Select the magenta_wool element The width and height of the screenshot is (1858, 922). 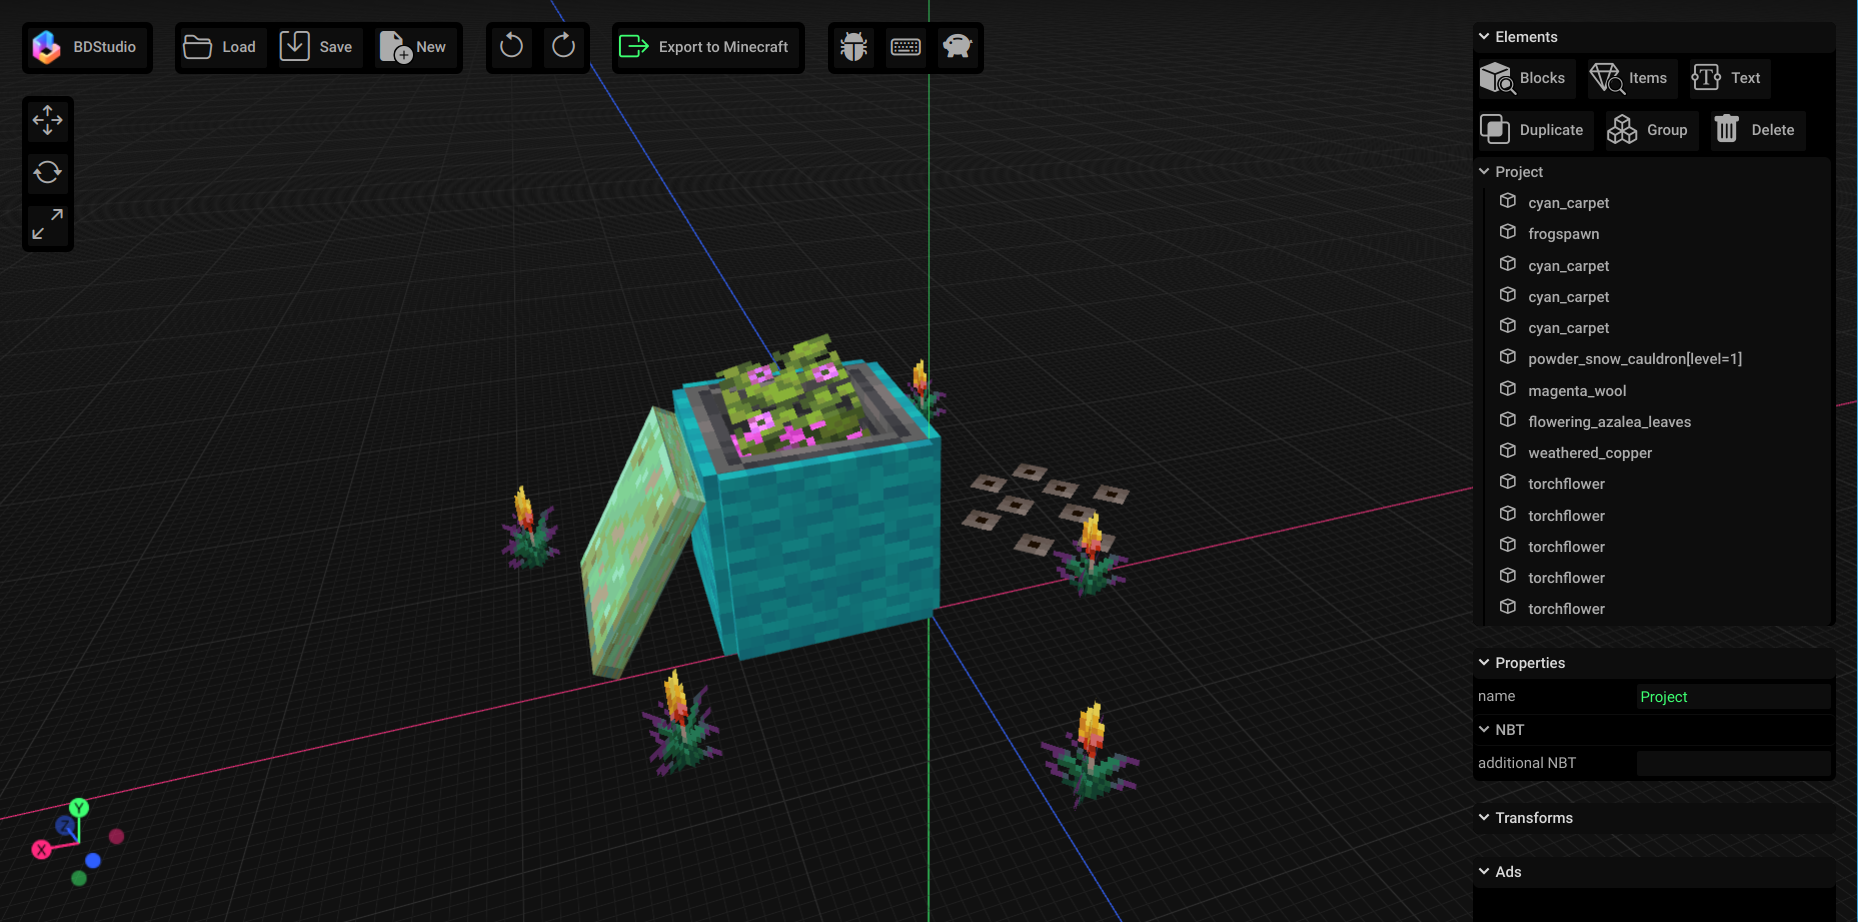[x=1577, y=391]
